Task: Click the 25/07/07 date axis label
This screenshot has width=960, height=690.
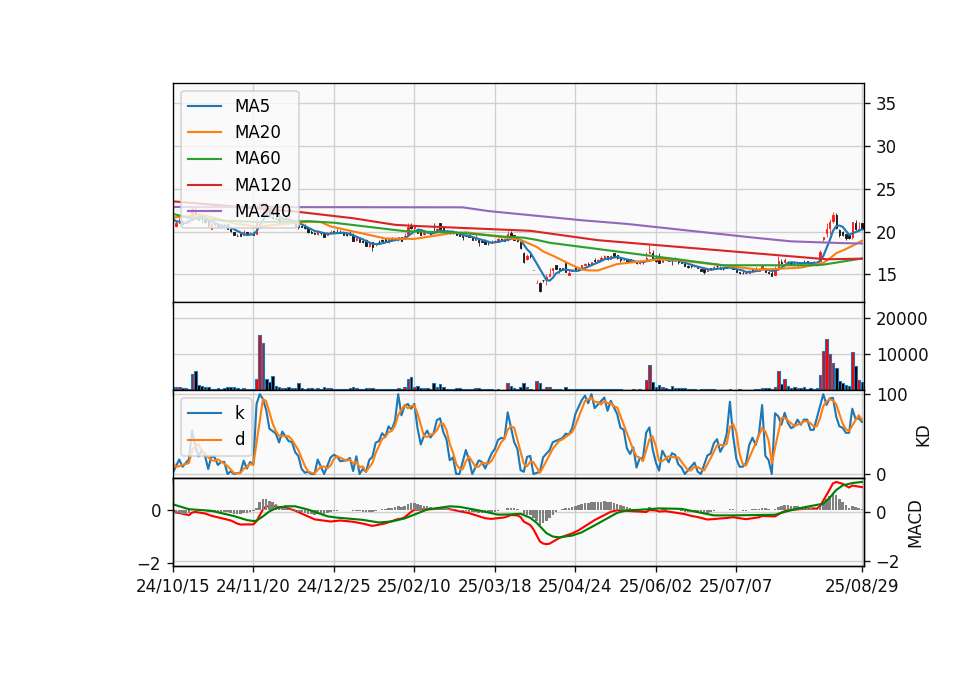Action: click(x=735, y=586)
